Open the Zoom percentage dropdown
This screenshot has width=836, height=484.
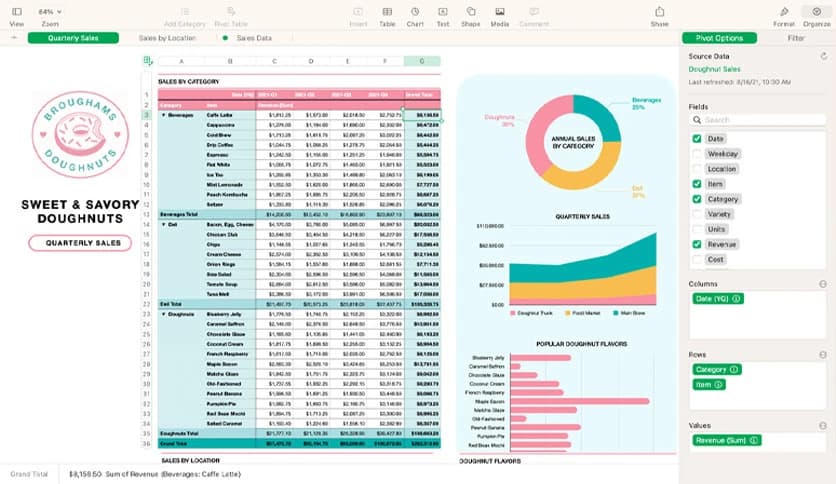47,11
